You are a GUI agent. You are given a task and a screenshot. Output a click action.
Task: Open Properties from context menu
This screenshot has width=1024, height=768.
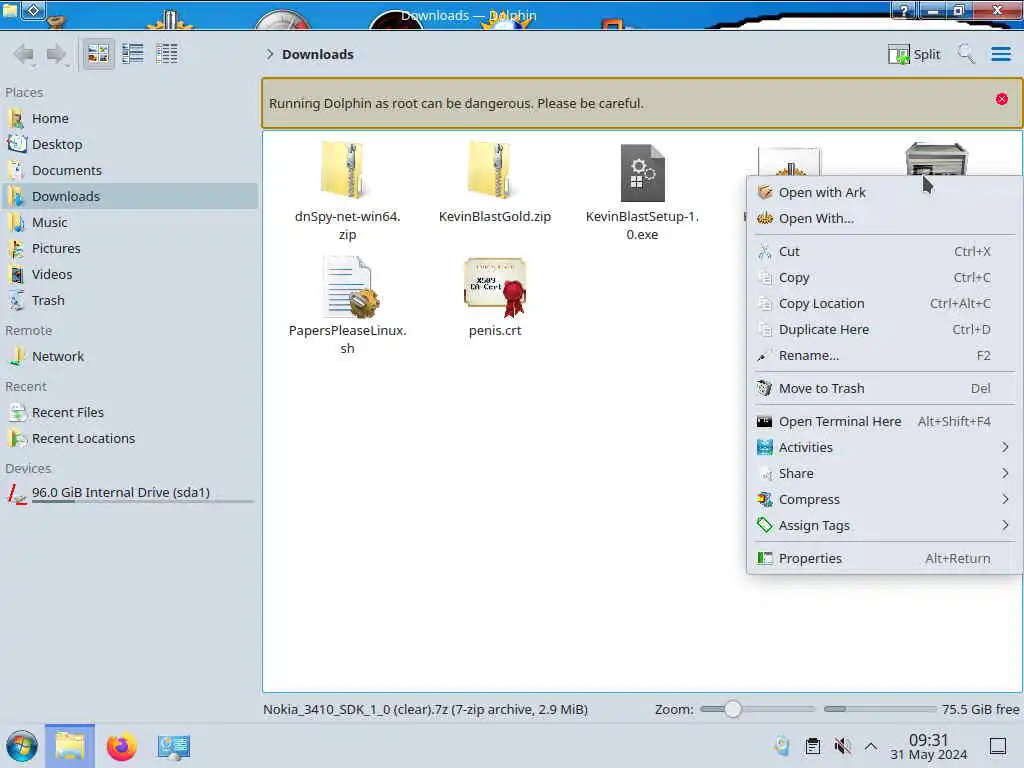884,558
